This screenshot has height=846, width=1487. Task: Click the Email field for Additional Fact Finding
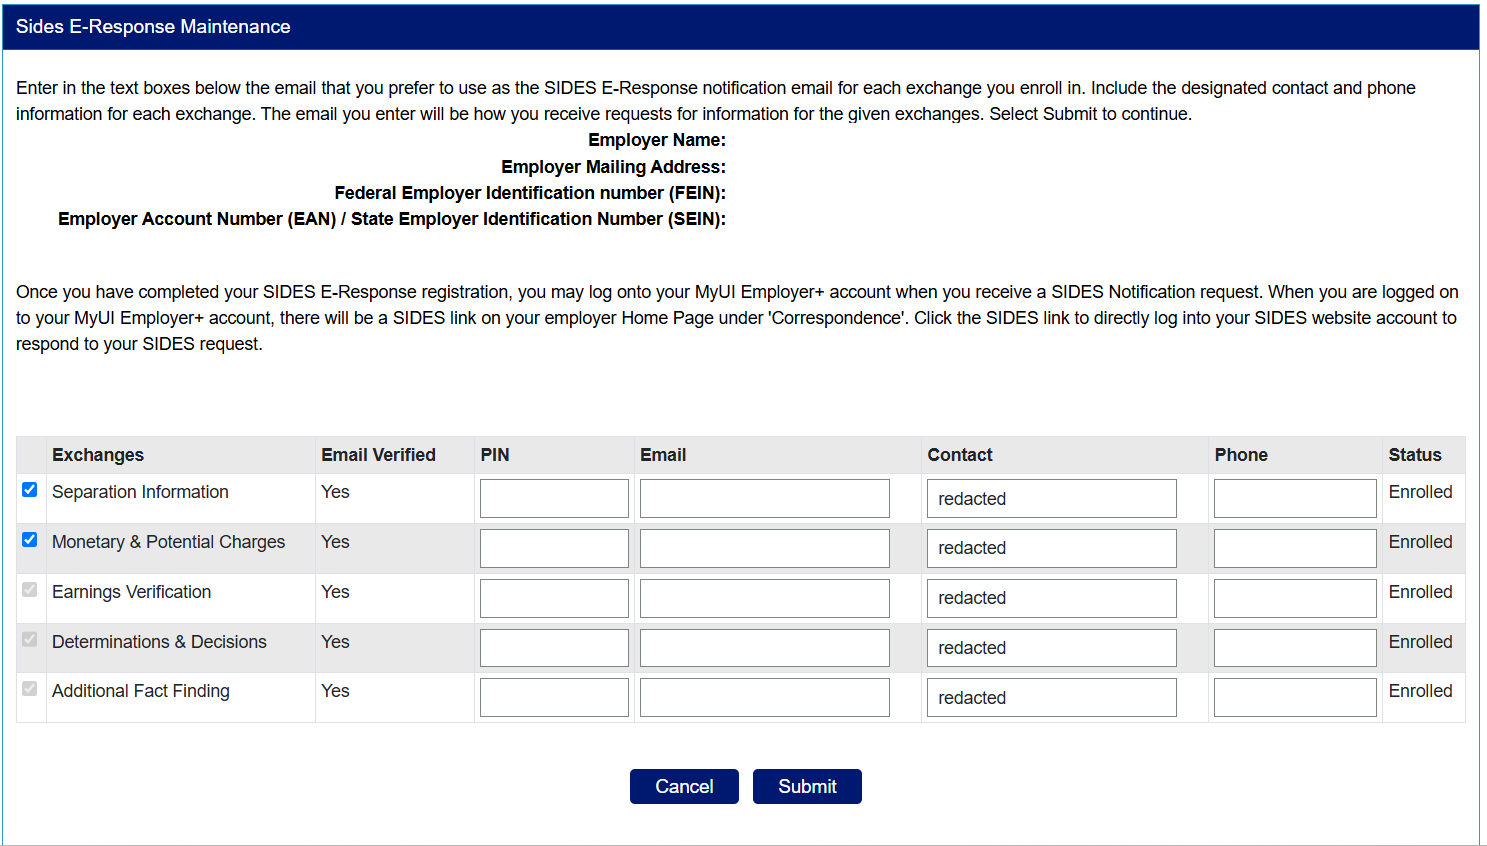click(x=764, y=697)
